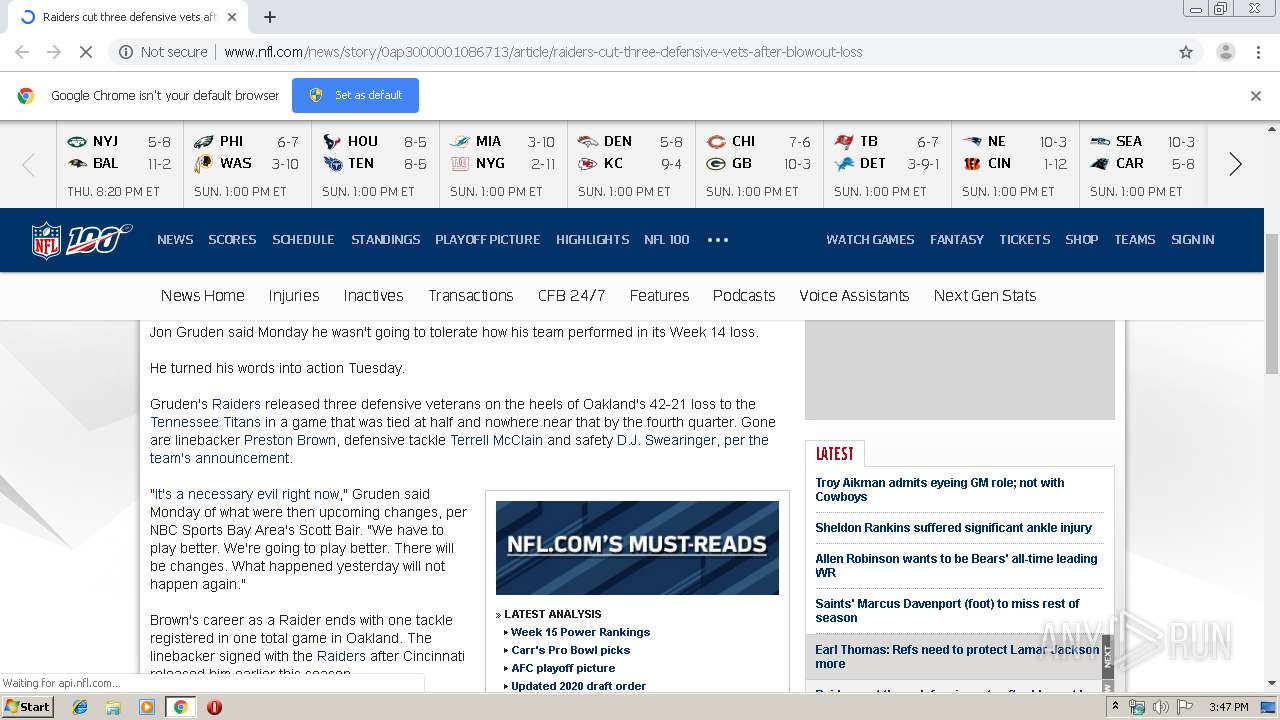
Task: Select the Features tab
Action: tap(659, 296)
